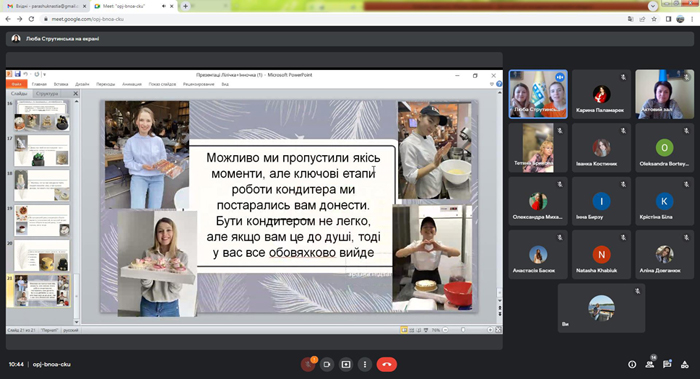Viewport: 700px width, 379px height.
Task: Expand the Chrome tab search chevron
Action: 653,6
